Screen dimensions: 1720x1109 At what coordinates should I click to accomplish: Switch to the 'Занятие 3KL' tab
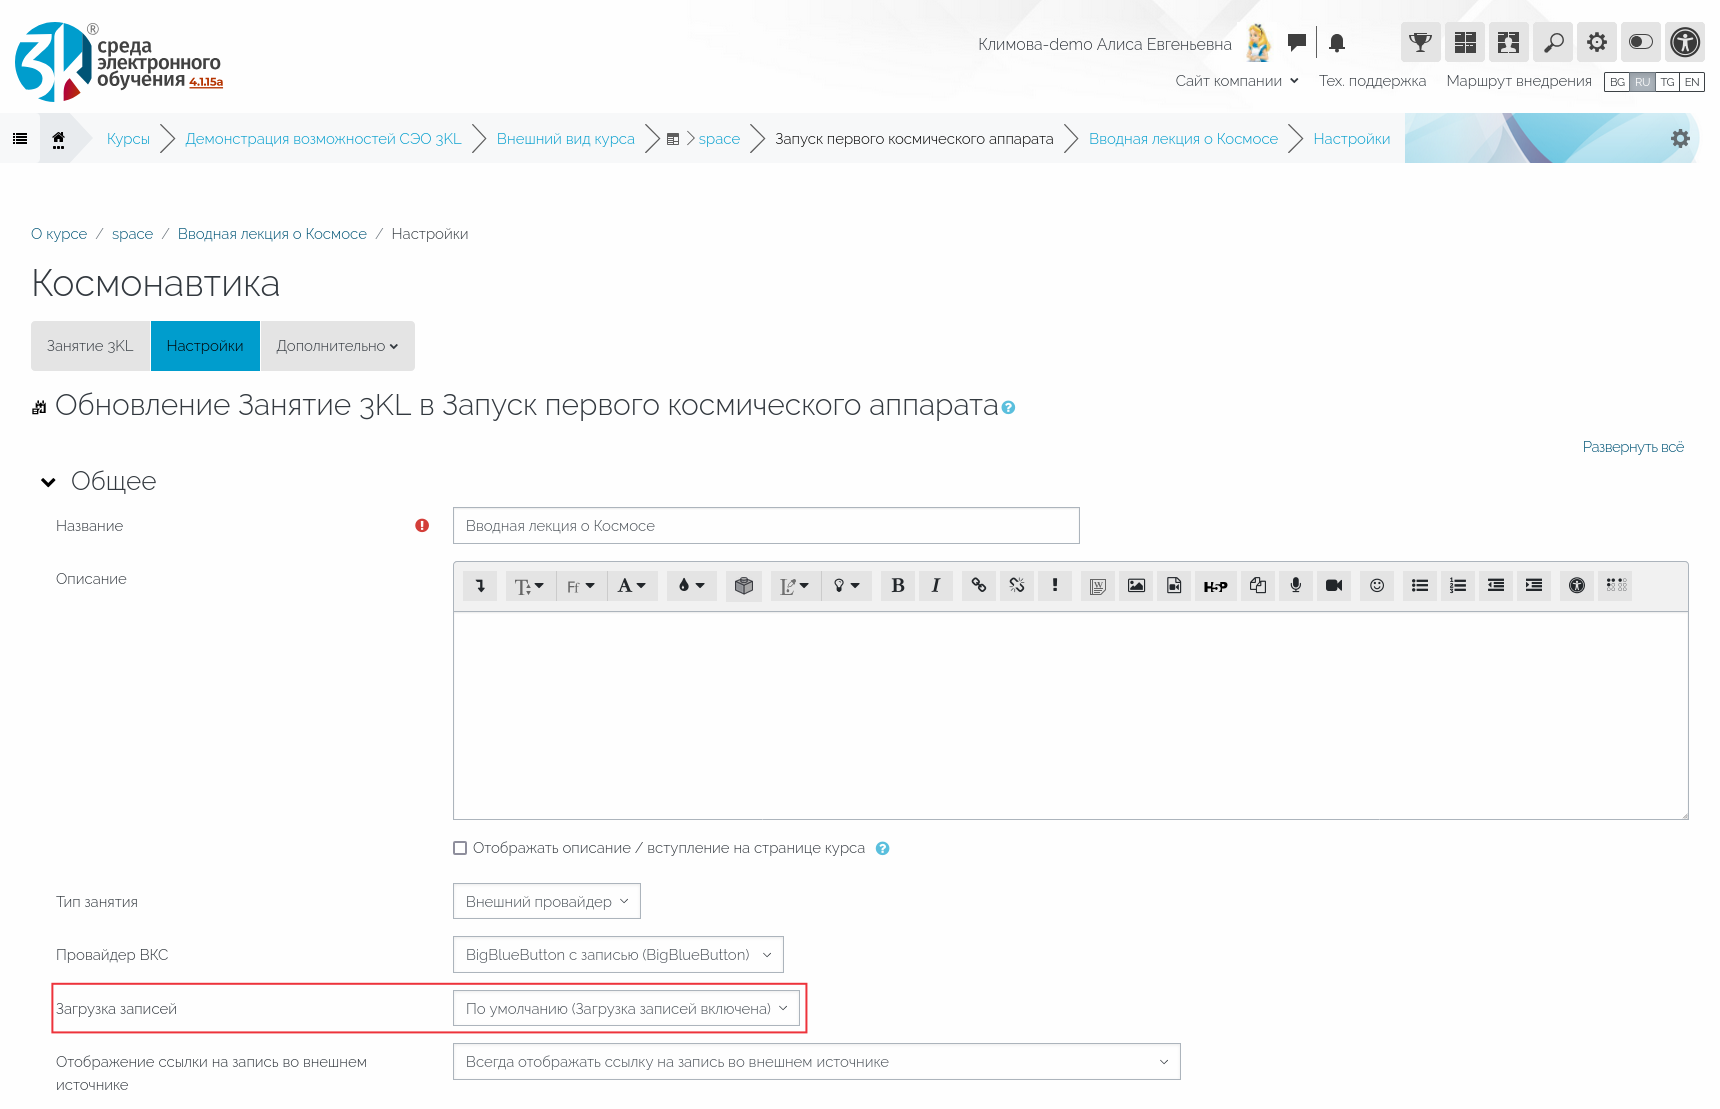[90, 346]
